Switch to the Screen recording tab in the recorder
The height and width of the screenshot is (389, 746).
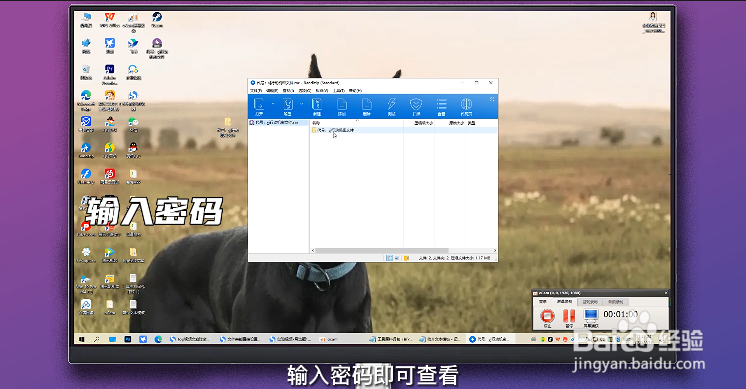coord(565,301)
